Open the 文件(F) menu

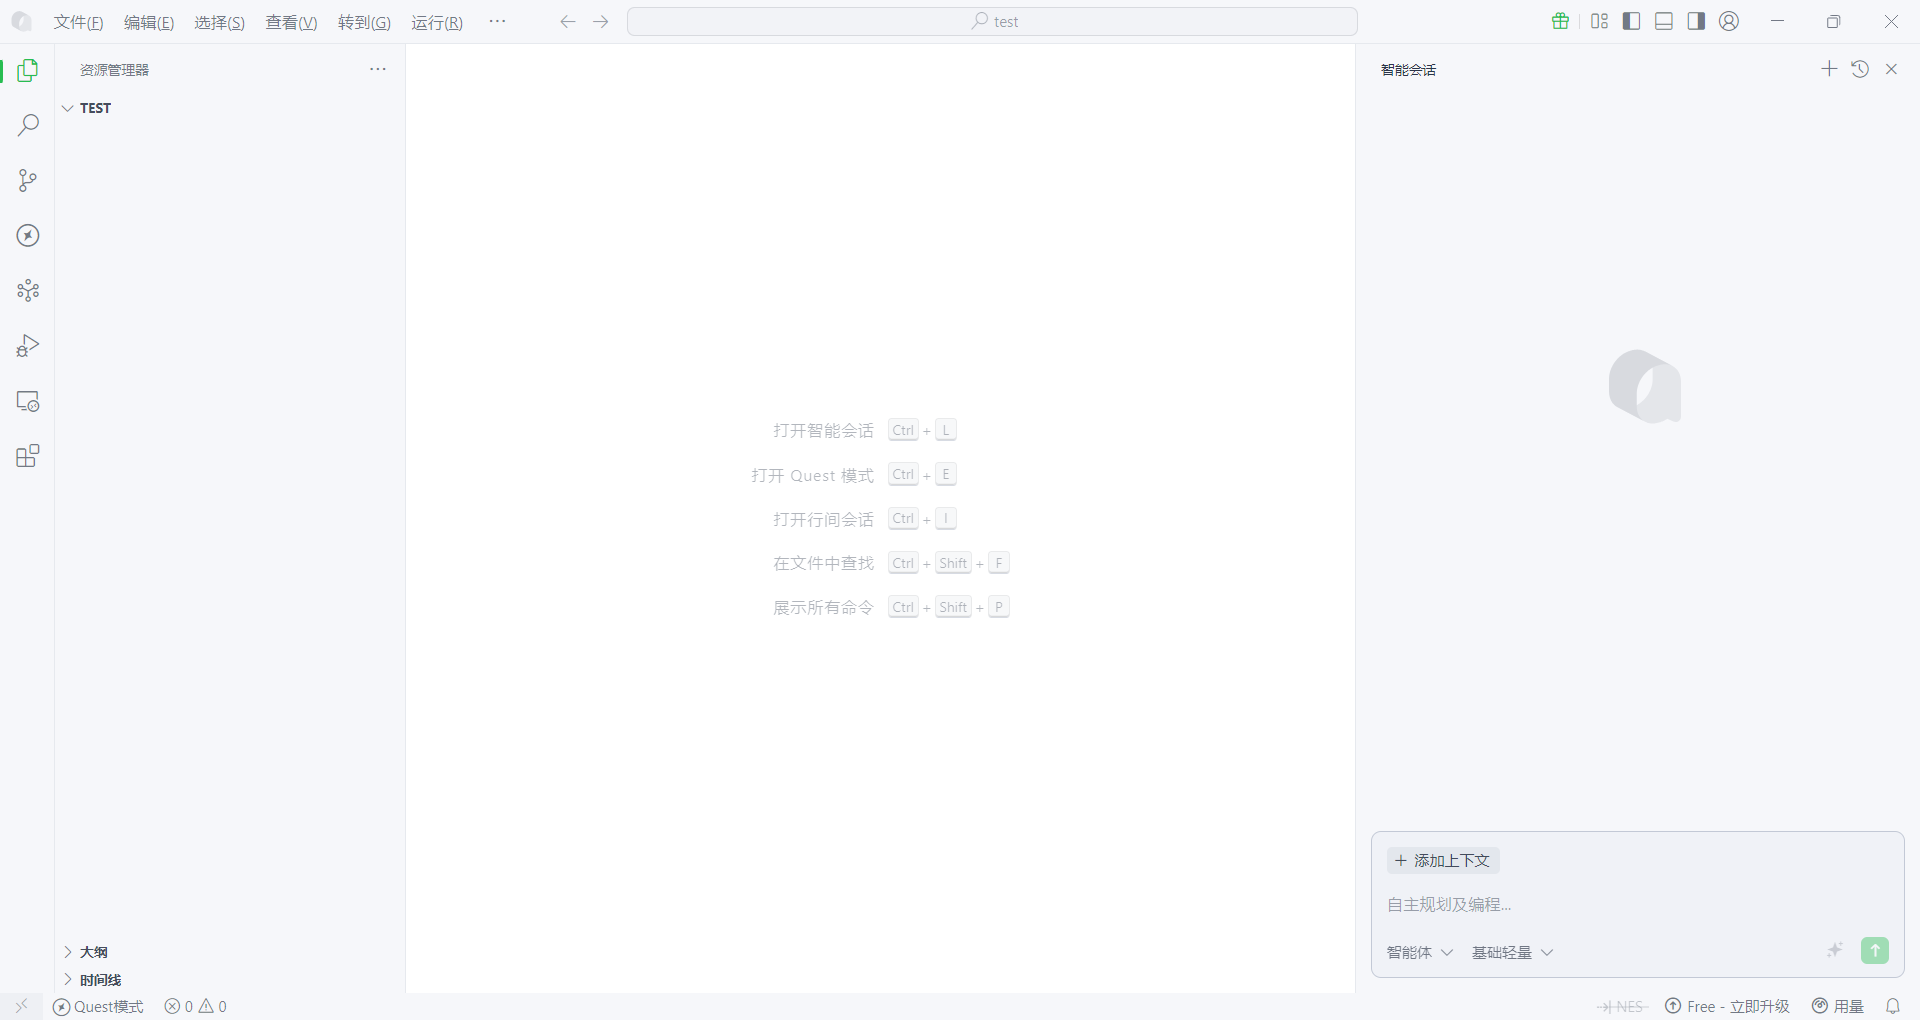[x=79, y=23]
